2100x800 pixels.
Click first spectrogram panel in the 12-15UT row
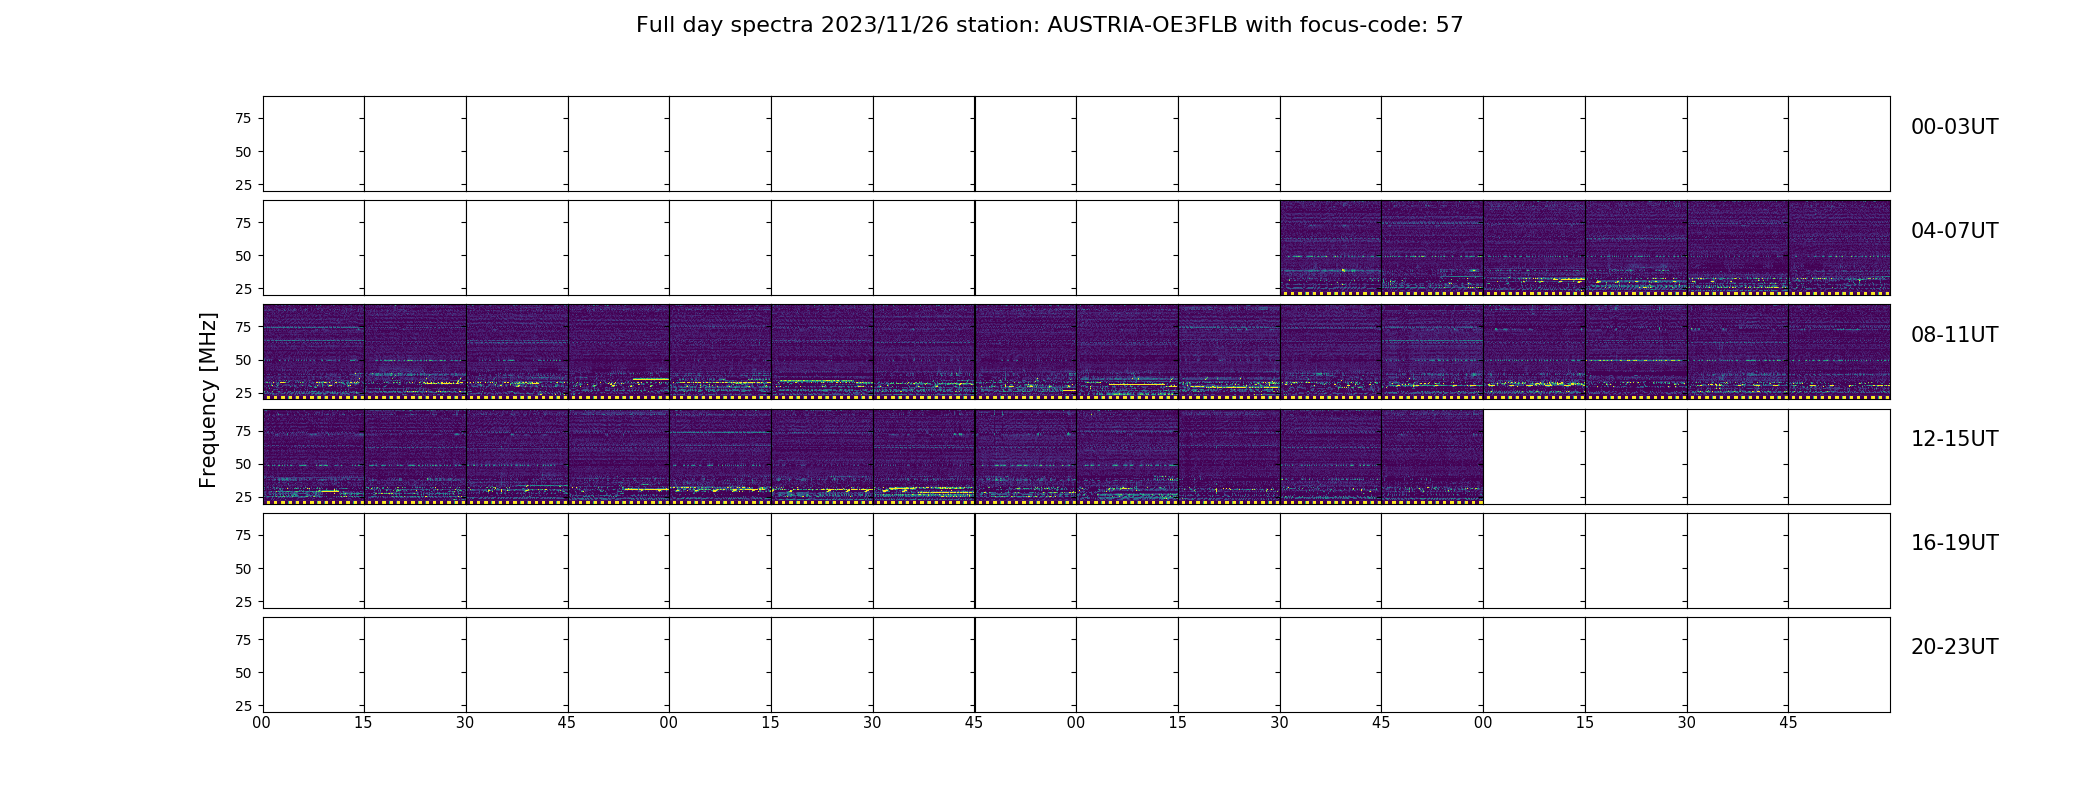pyautogui.click(x=314, y=456)
